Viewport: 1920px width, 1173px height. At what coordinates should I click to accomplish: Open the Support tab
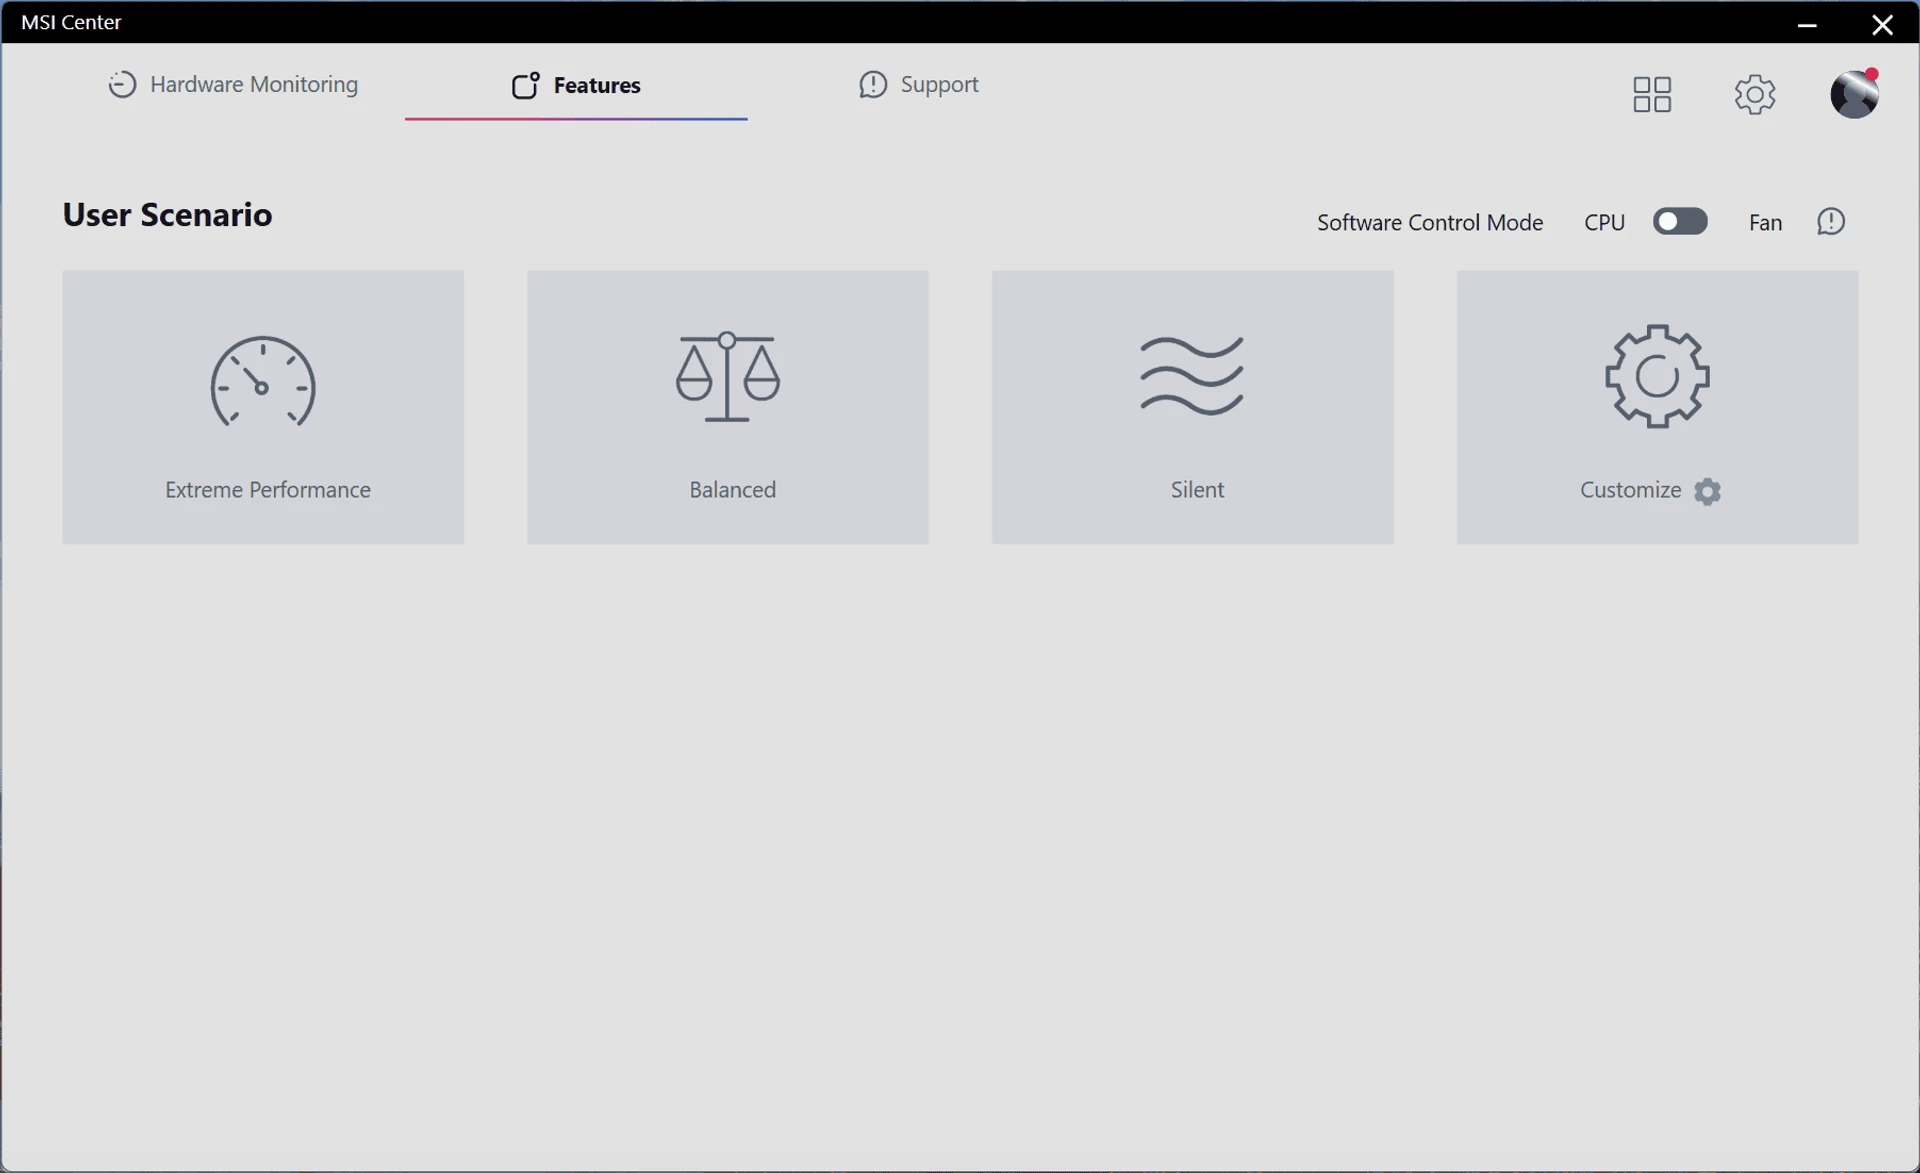tap(918, 84)
